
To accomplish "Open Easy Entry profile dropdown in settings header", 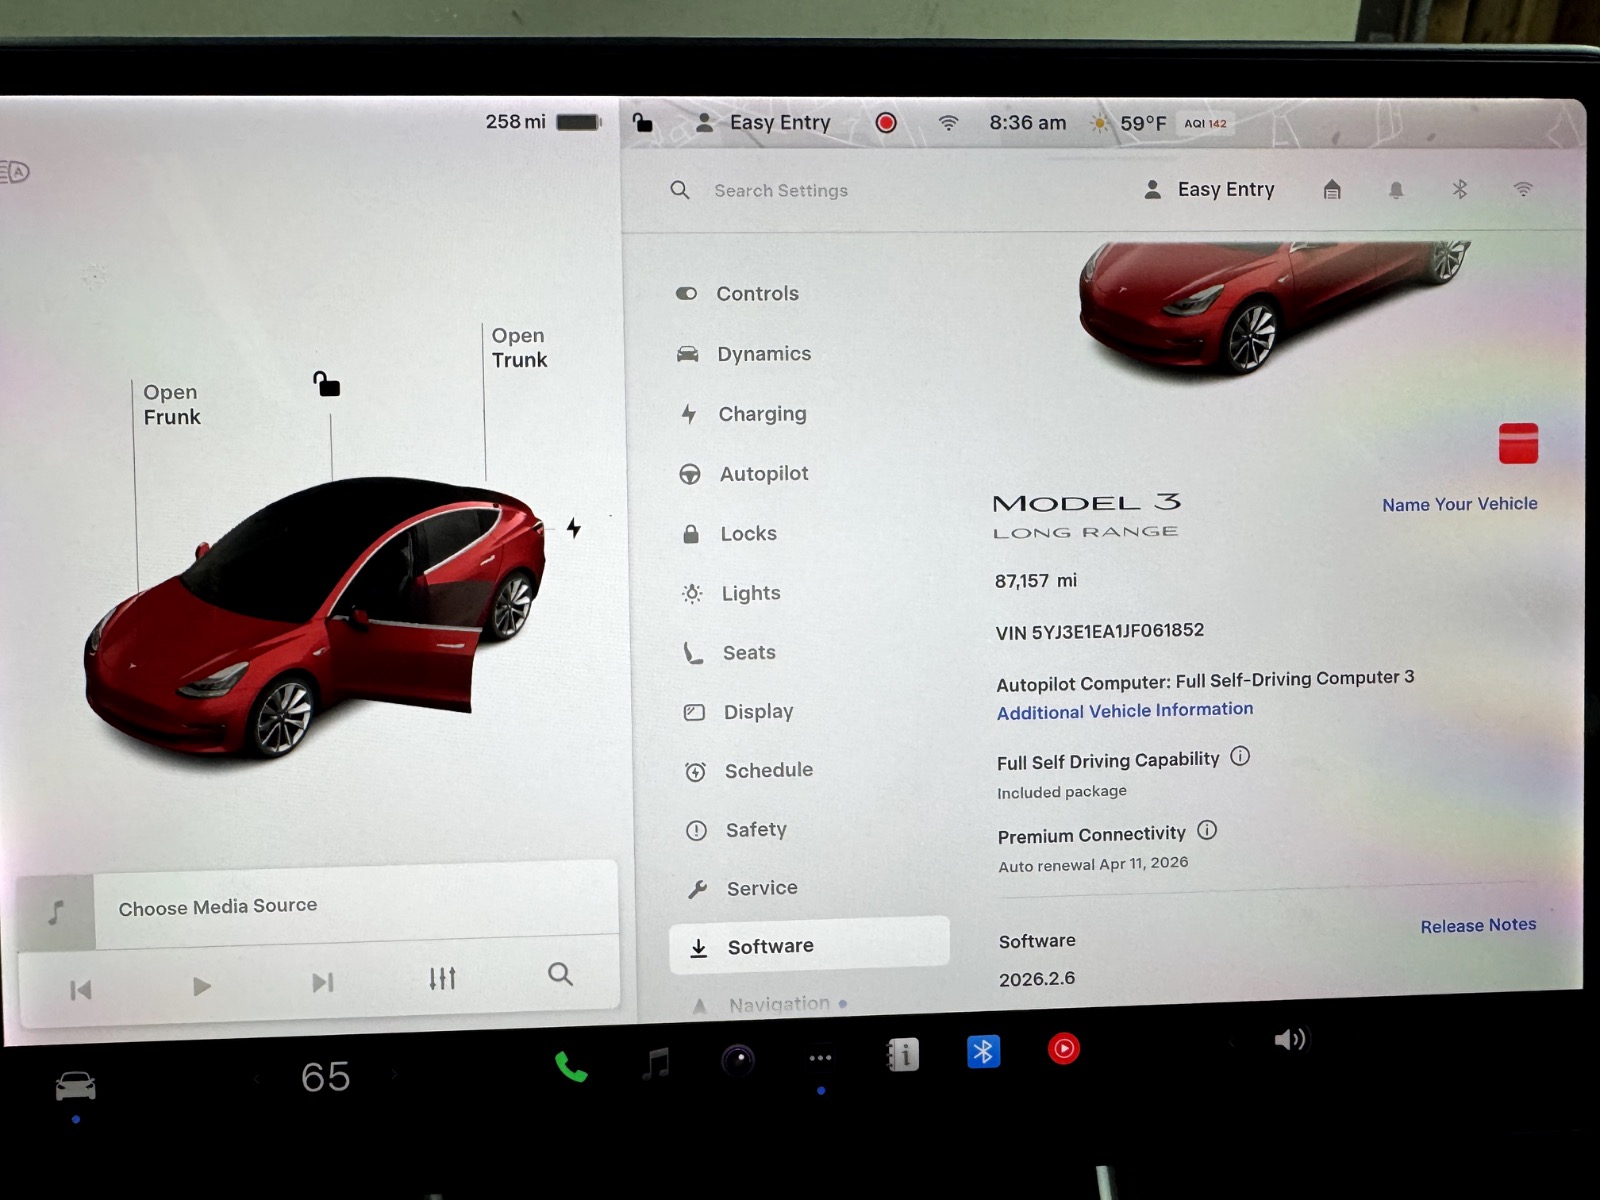I will 1210,190.
